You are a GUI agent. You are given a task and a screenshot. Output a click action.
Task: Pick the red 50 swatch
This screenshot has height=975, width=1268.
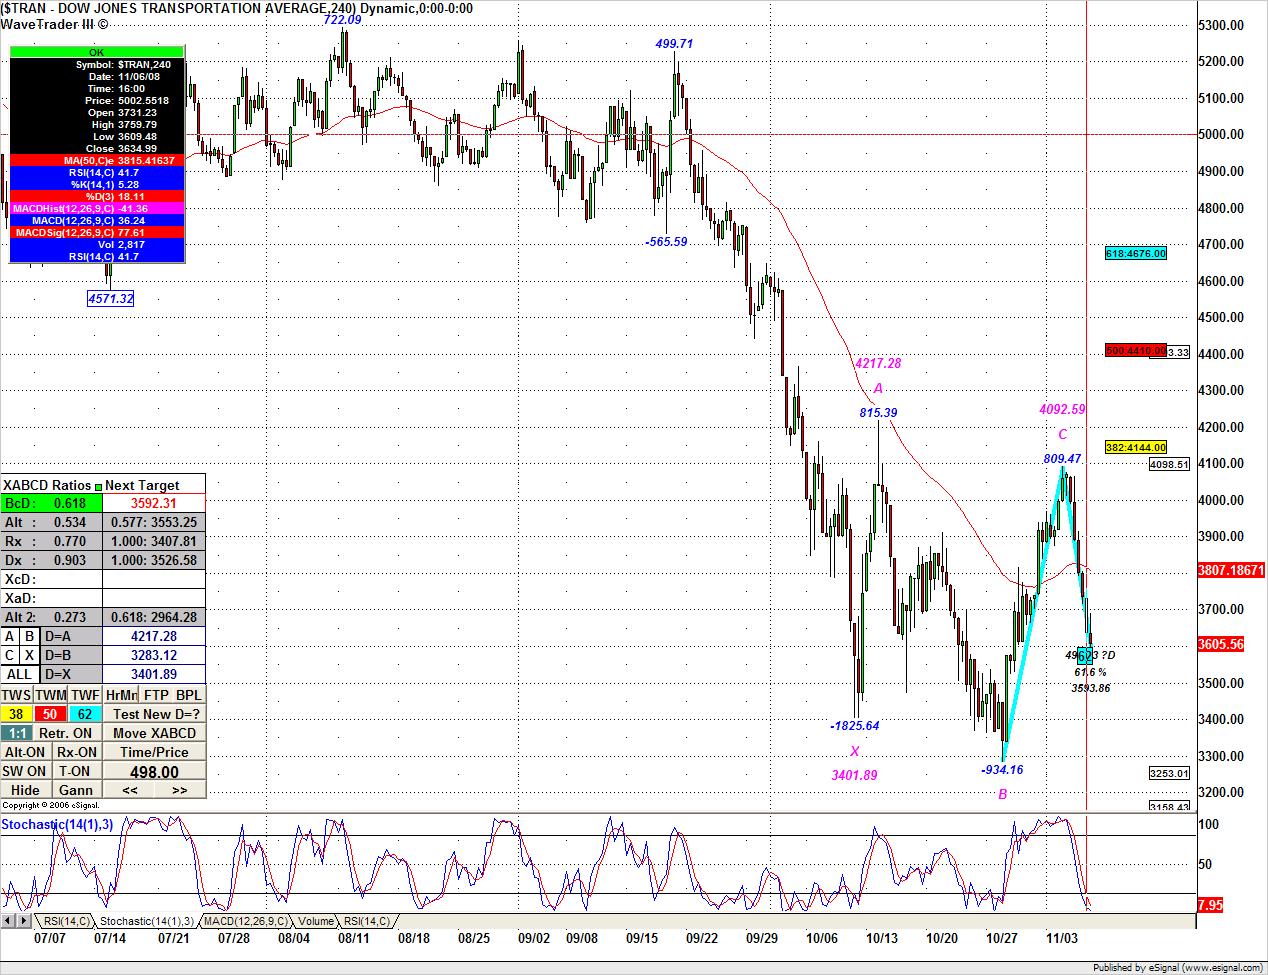pos(51,714)
